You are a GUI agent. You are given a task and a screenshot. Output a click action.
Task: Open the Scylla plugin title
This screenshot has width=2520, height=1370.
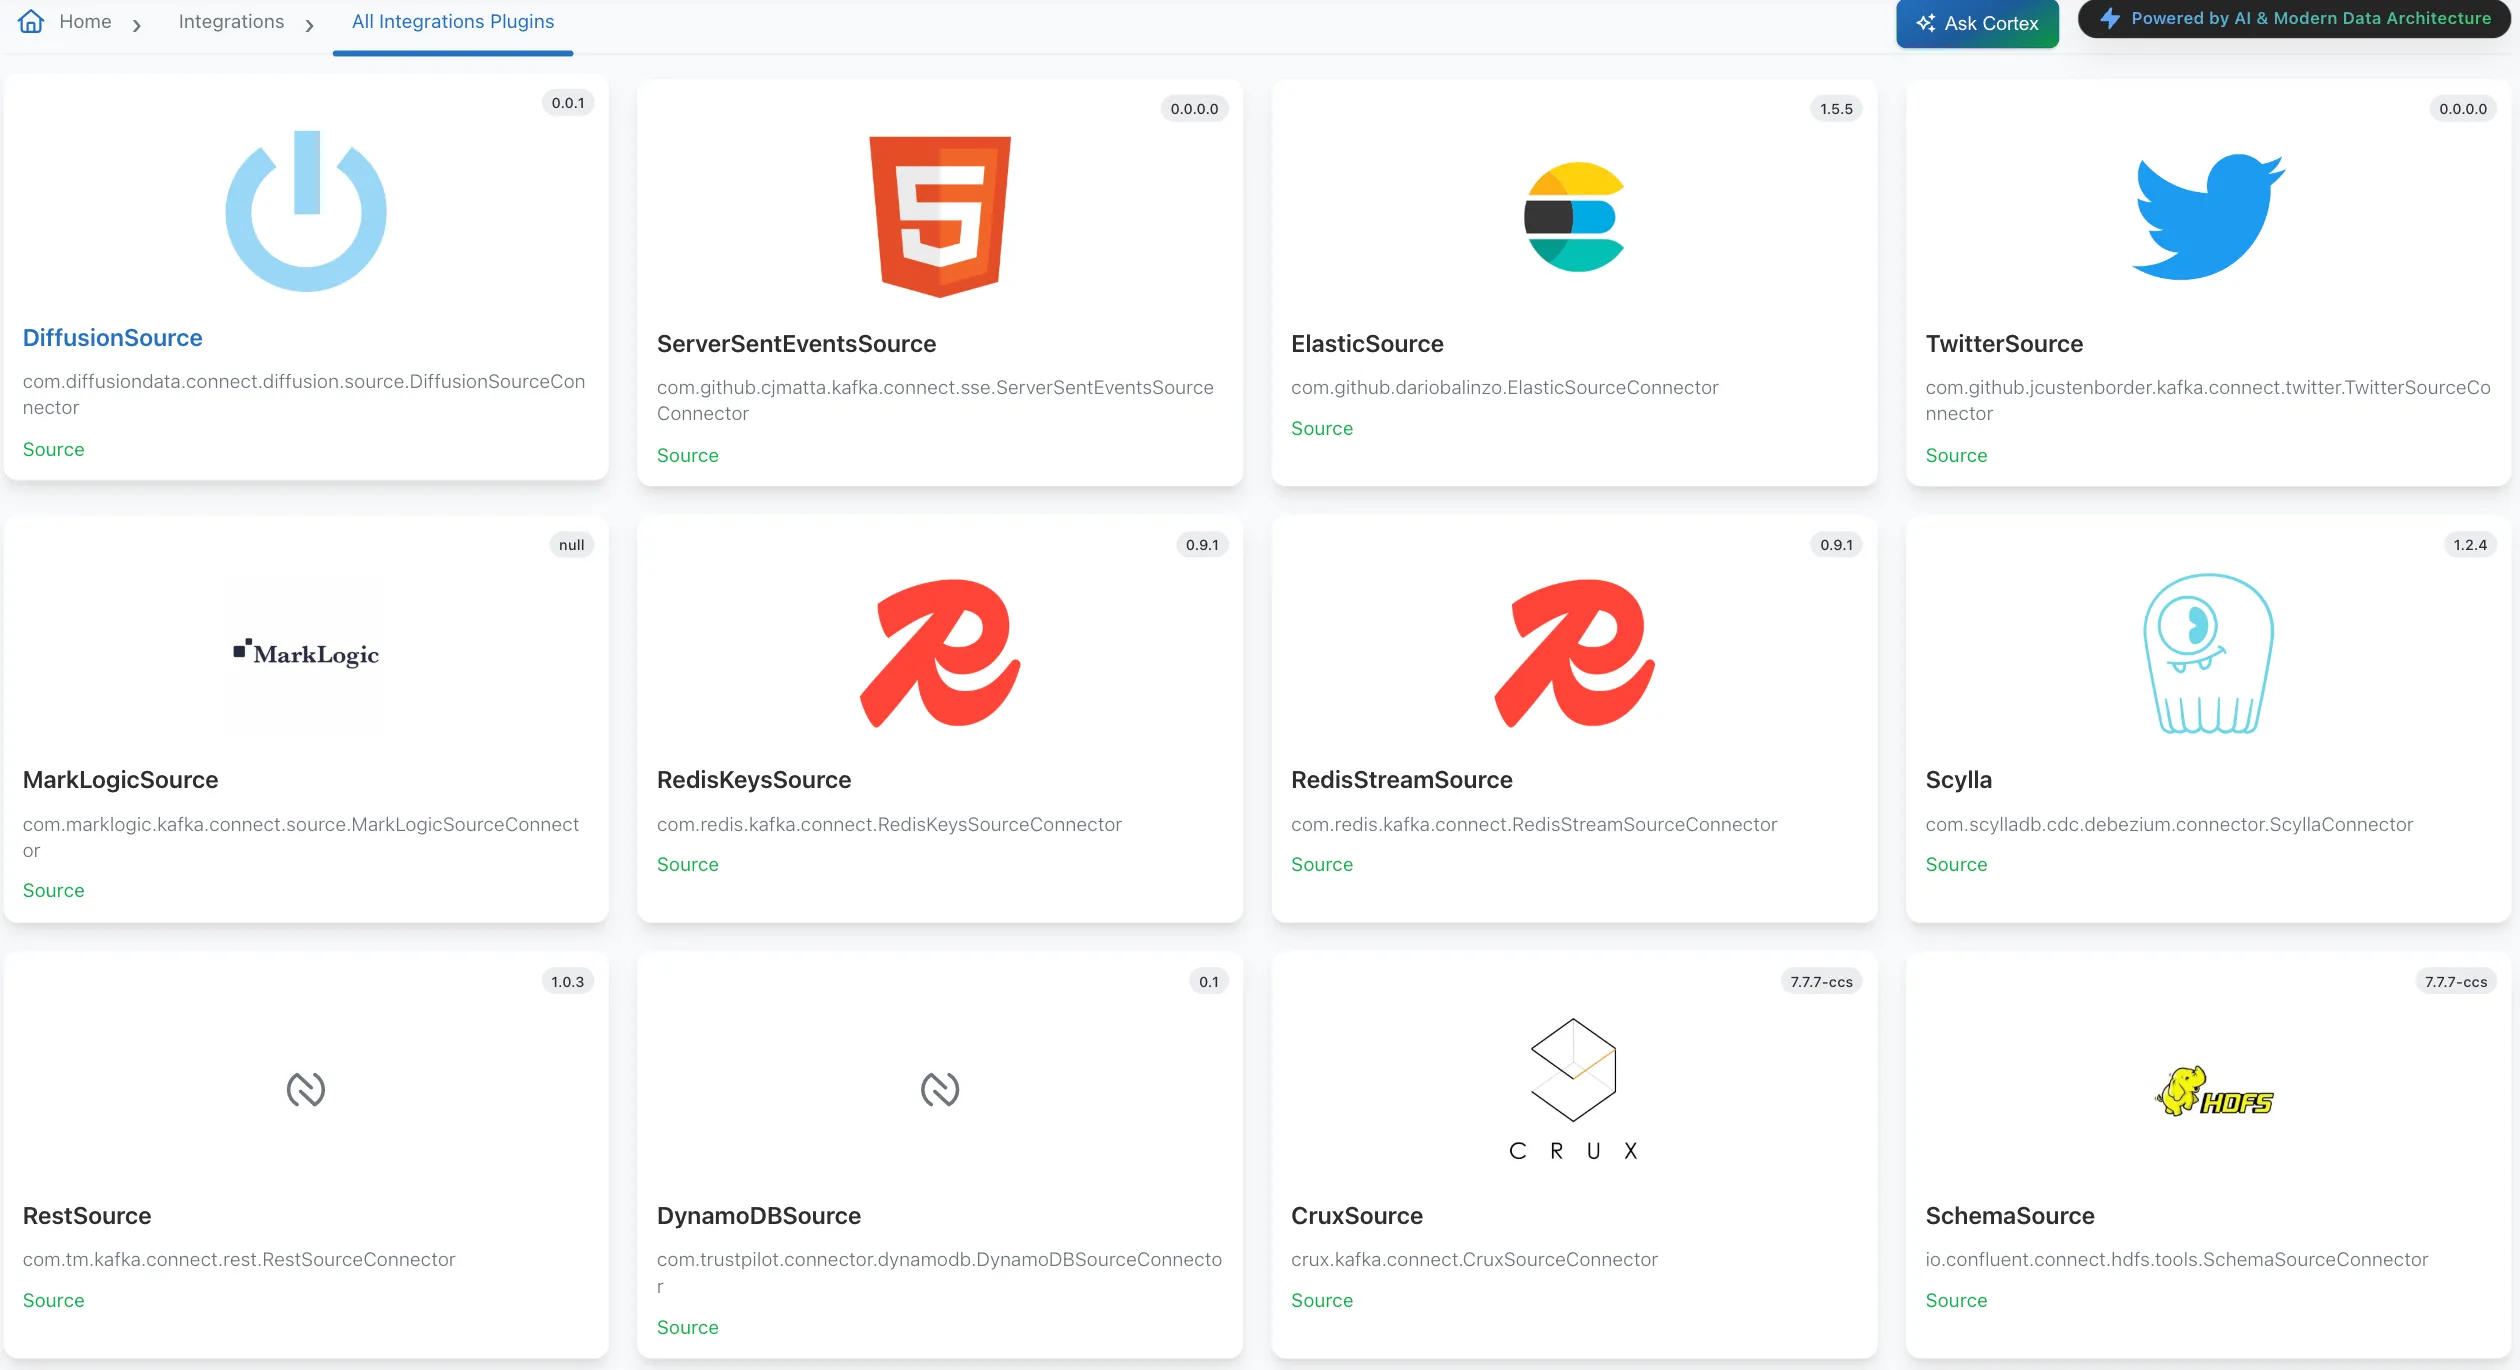tap(1959, 780)
